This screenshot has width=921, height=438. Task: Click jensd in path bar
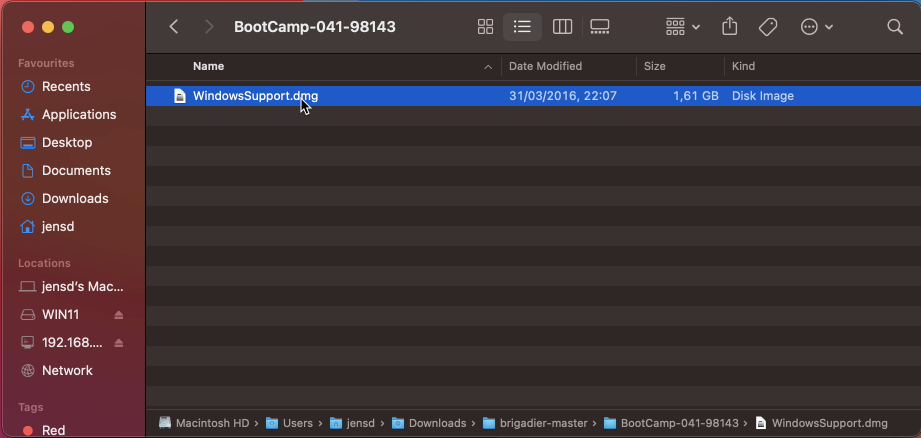(352, 423)
